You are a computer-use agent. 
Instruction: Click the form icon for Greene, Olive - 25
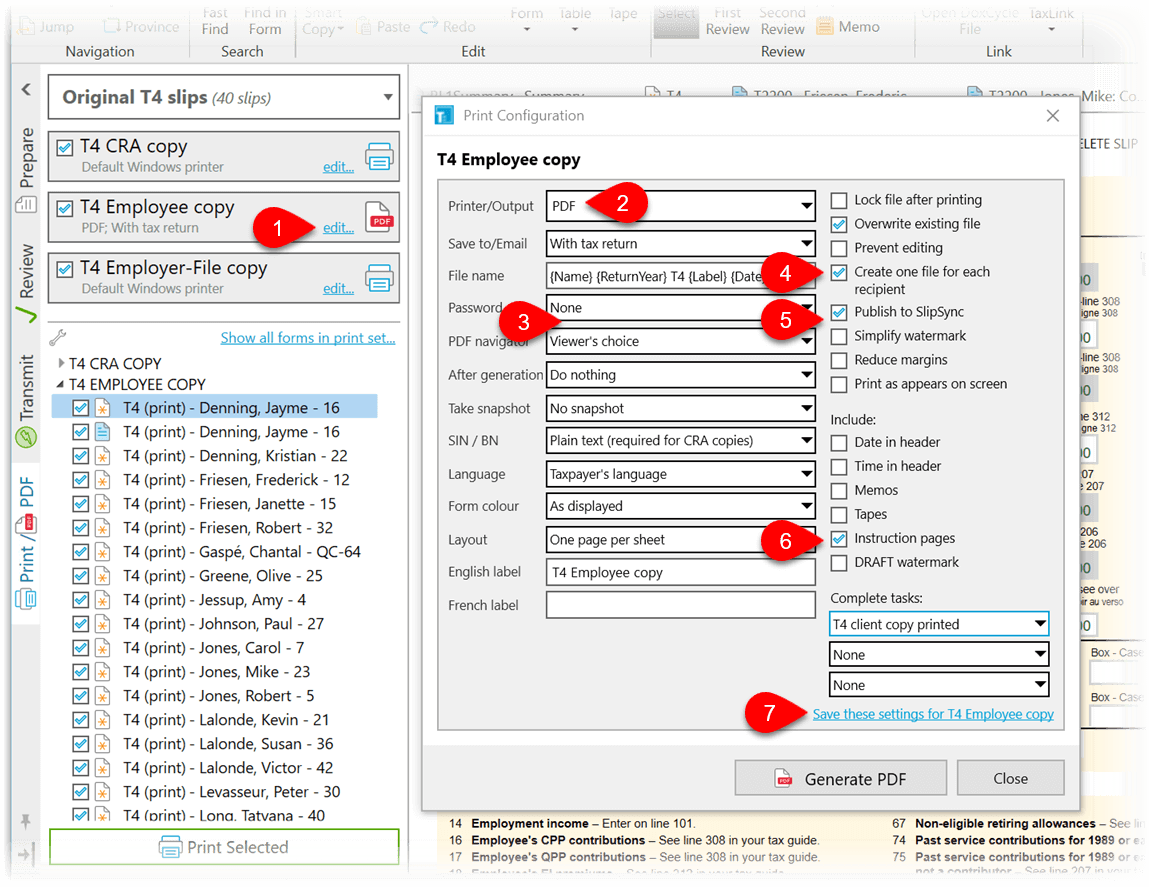point(103,576)
